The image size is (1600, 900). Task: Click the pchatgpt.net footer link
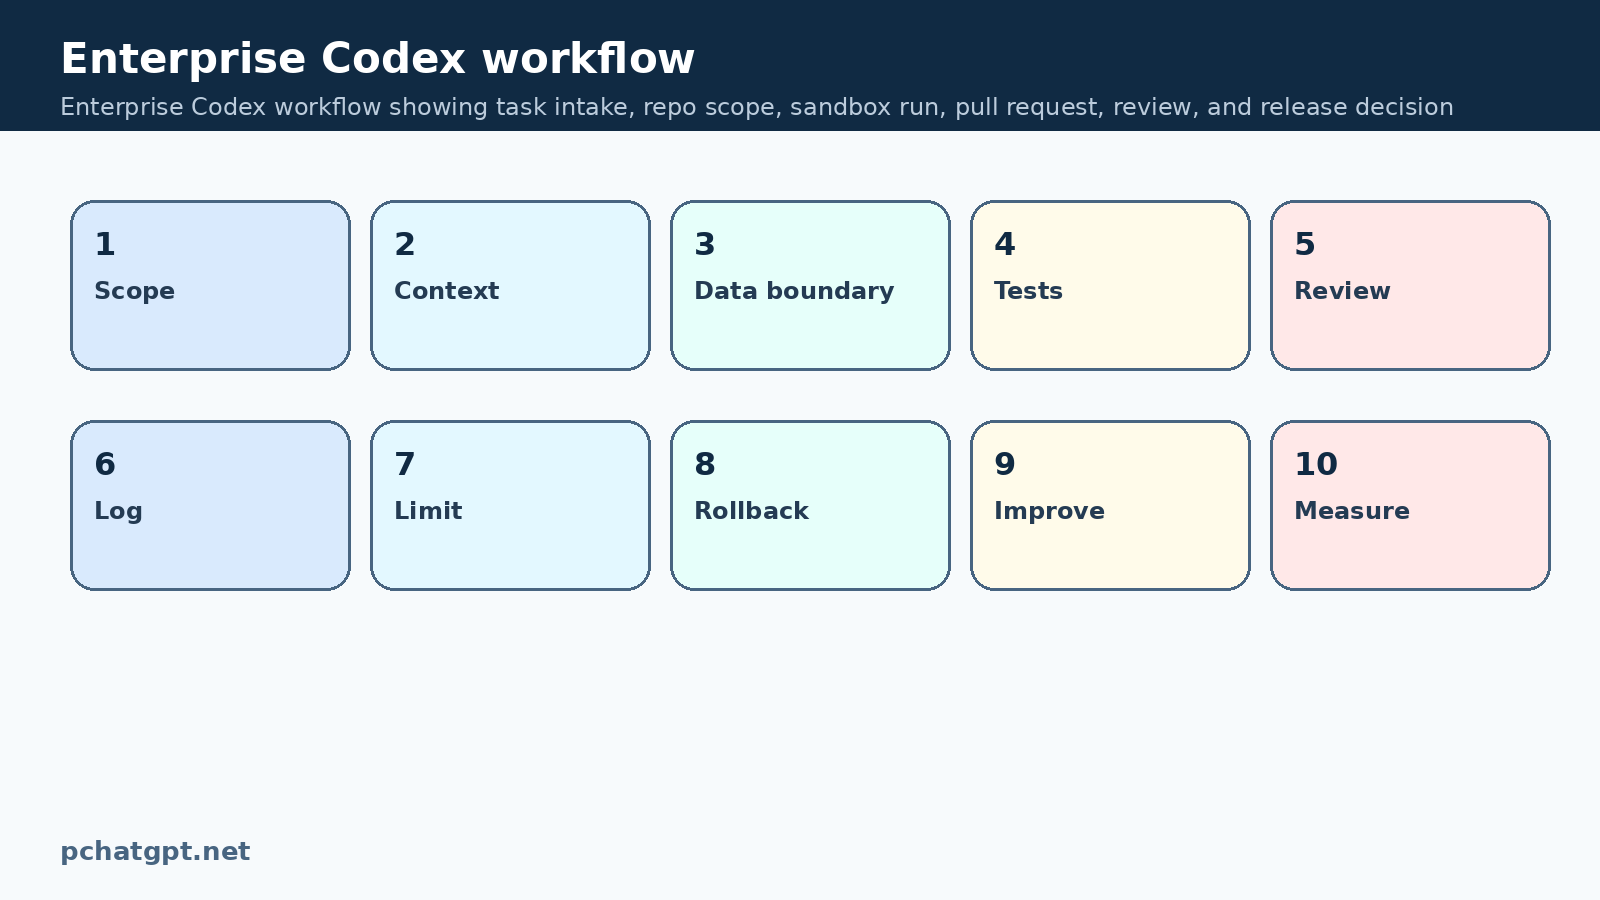155,852
